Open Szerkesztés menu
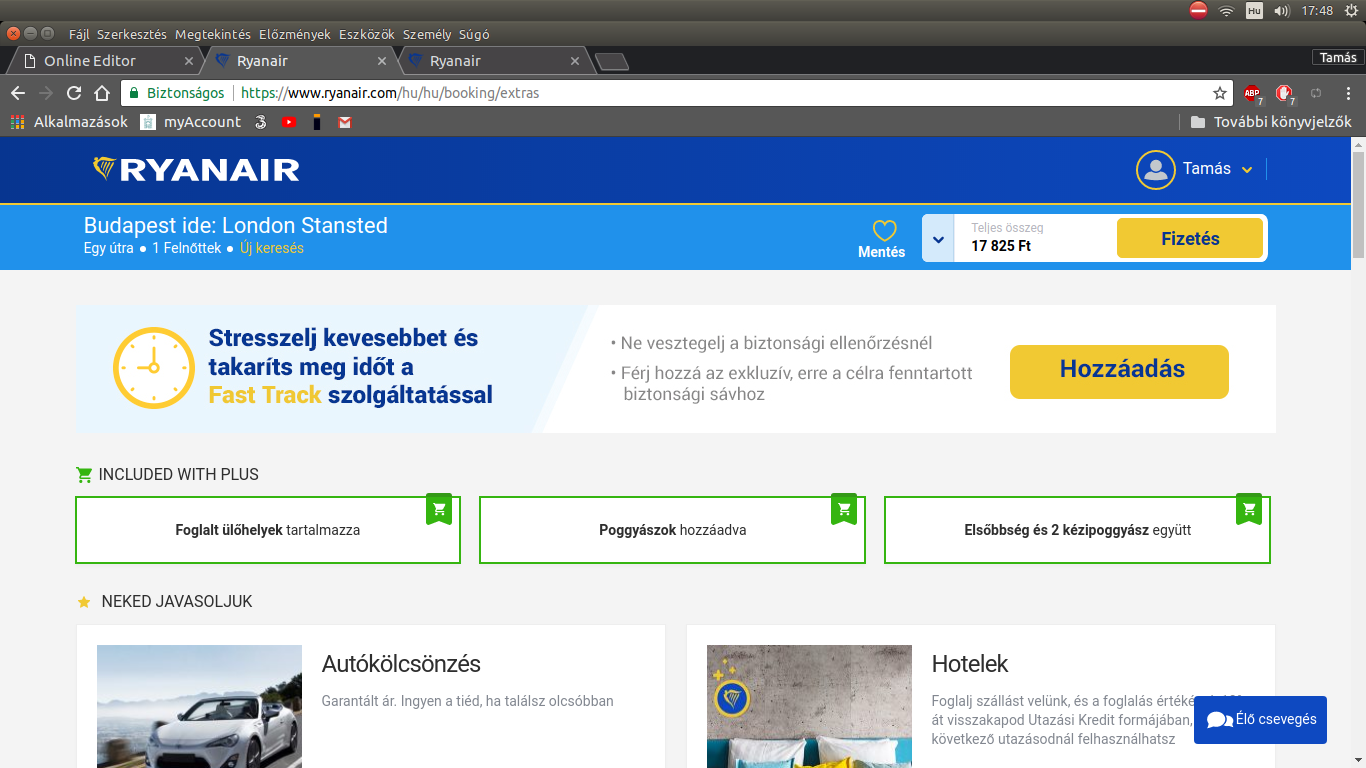 tap(132, 34)
